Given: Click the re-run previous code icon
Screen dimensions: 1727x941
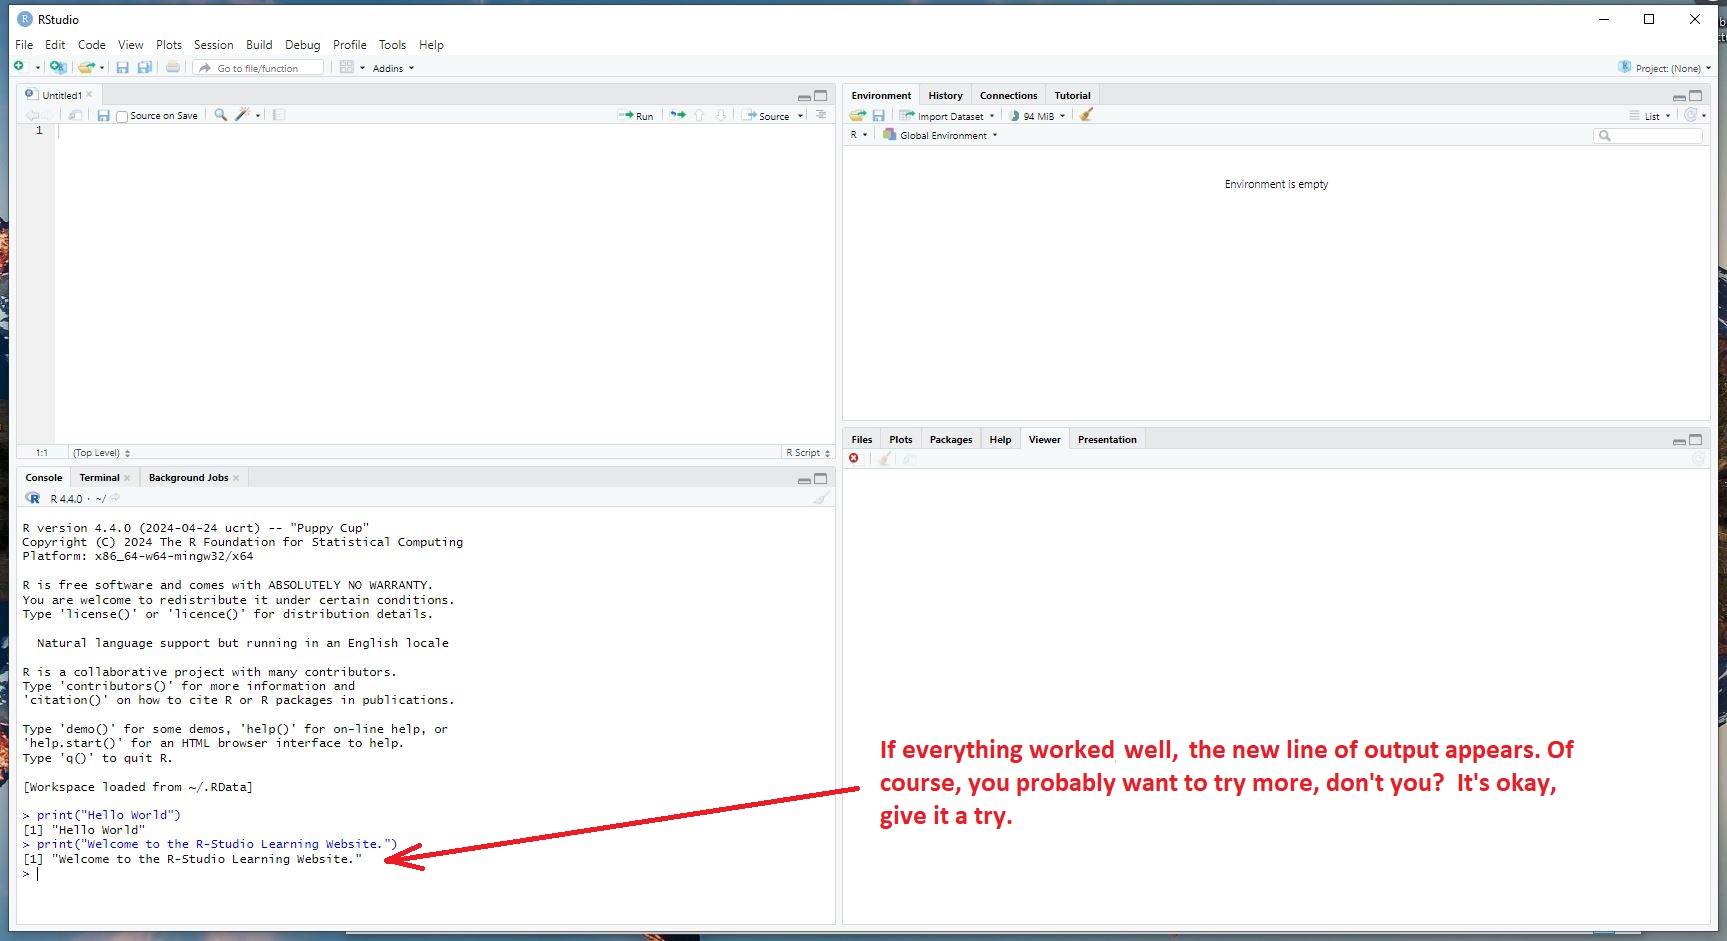Looking at the screenshot, I should click(x=678, y=115).
